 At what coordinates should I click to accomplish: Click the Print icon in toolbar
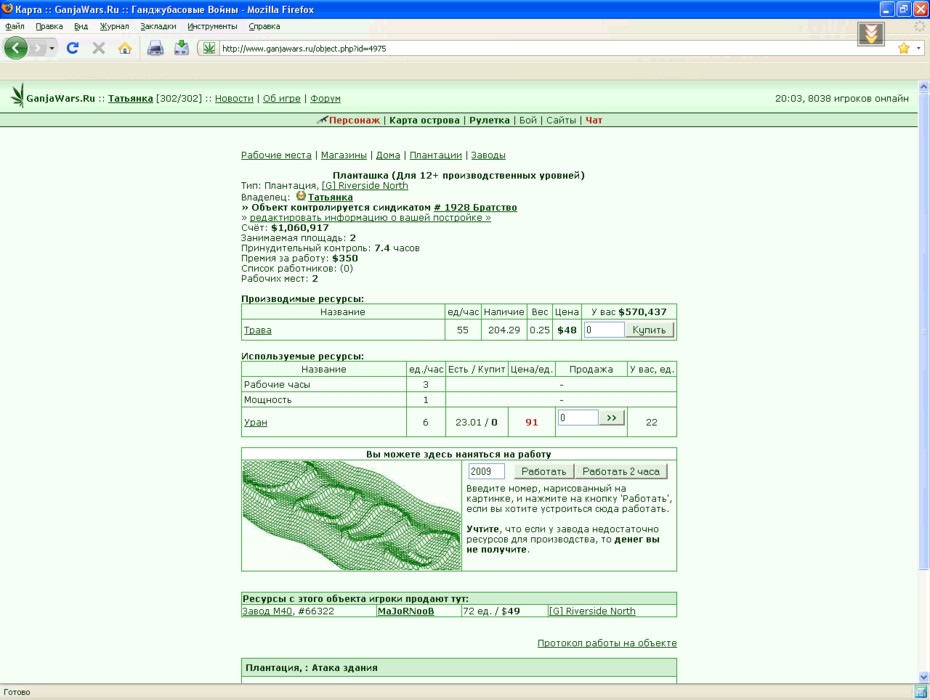click(155, 48)
